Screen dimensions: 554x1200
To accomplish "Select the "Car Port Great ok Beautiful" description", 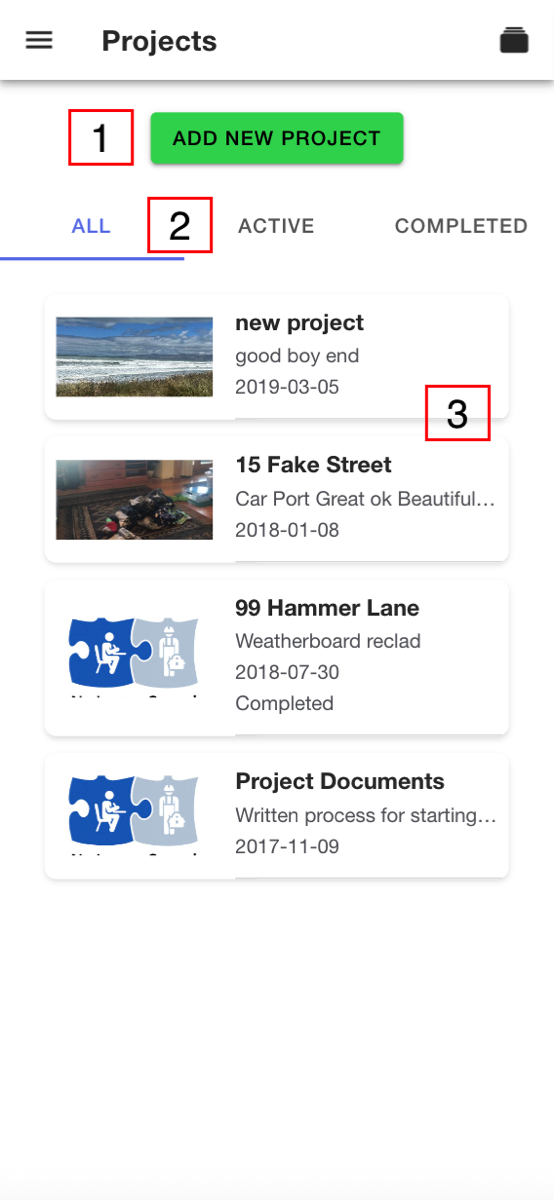I will click(366, 498).
